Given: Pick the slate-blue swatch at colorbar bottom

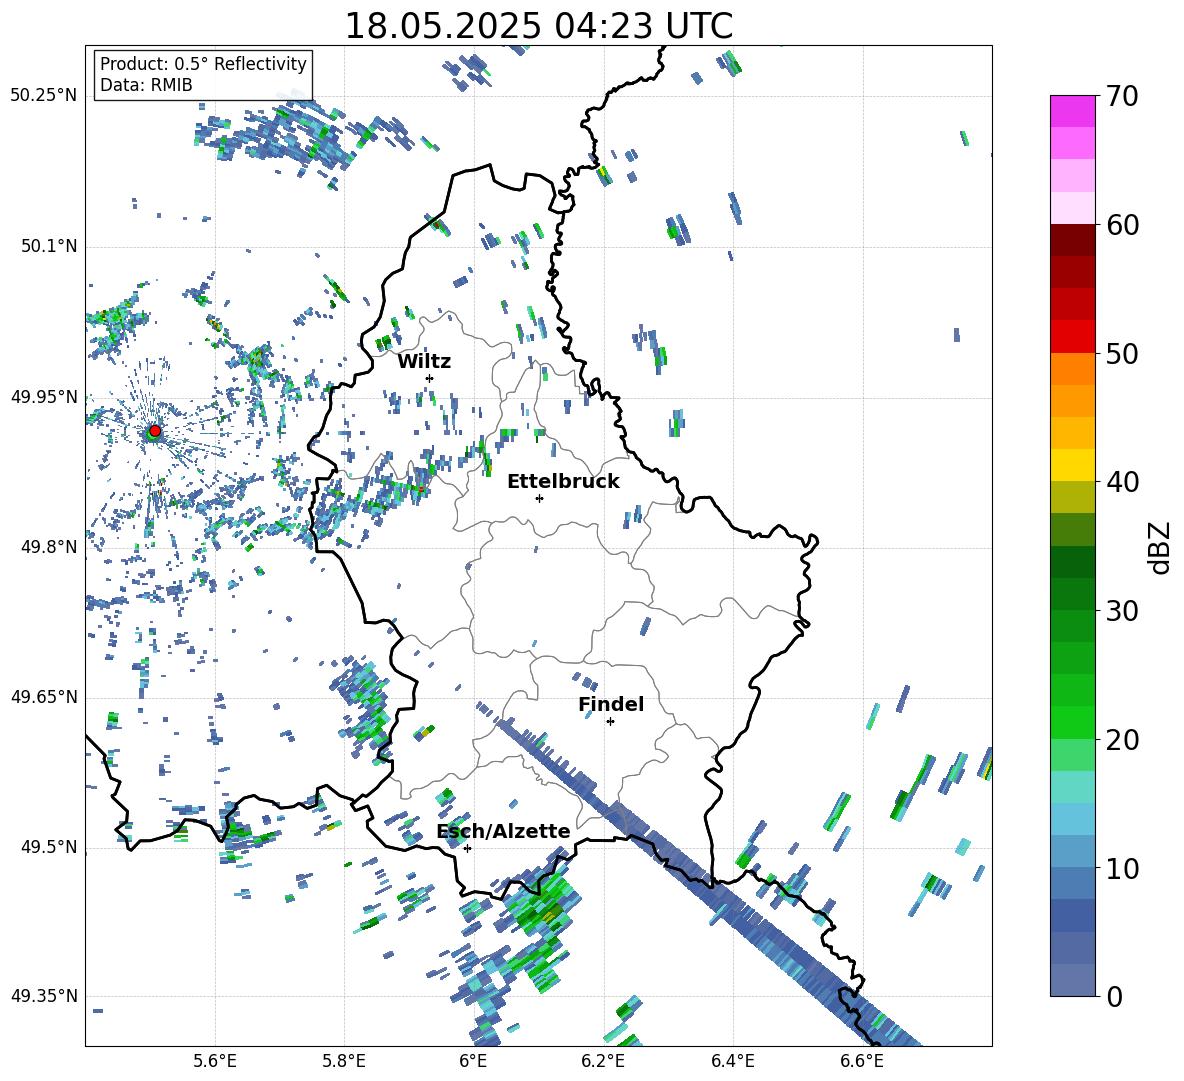Looking at the screenshot, I should coord(1072,980).
